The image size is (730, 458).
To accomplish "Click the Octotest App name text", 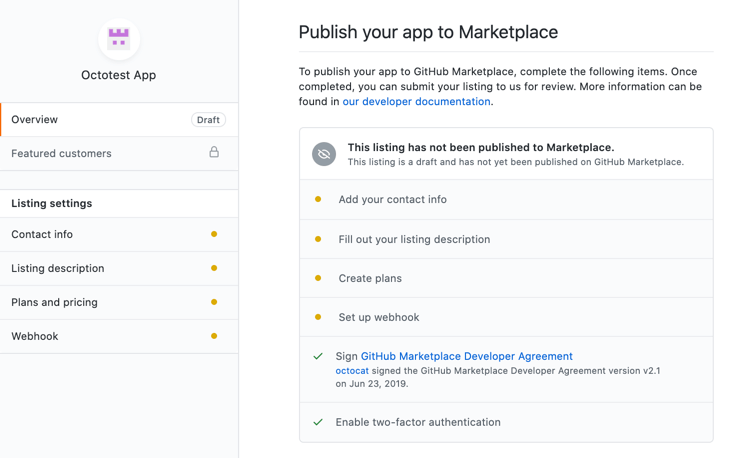I will tap(119, 75).
